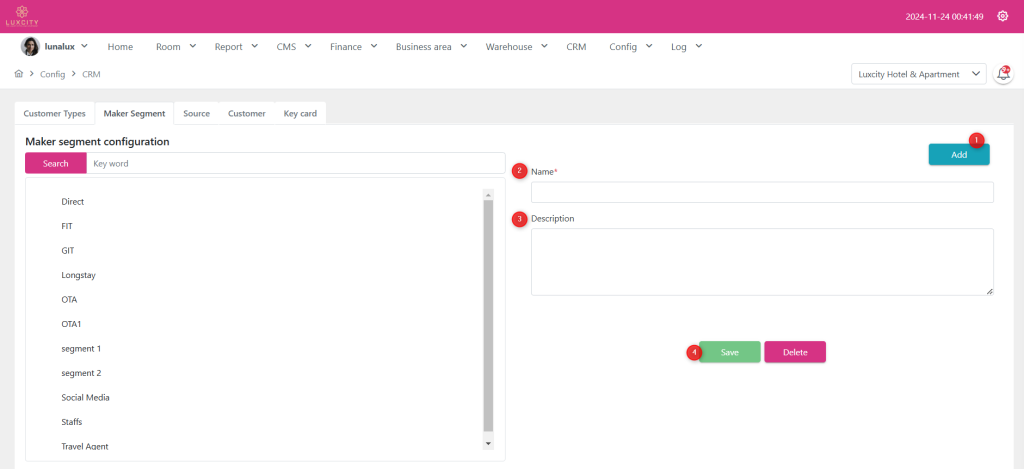Click the green Save button
1024x469 pixels.
tap(729, 352)
